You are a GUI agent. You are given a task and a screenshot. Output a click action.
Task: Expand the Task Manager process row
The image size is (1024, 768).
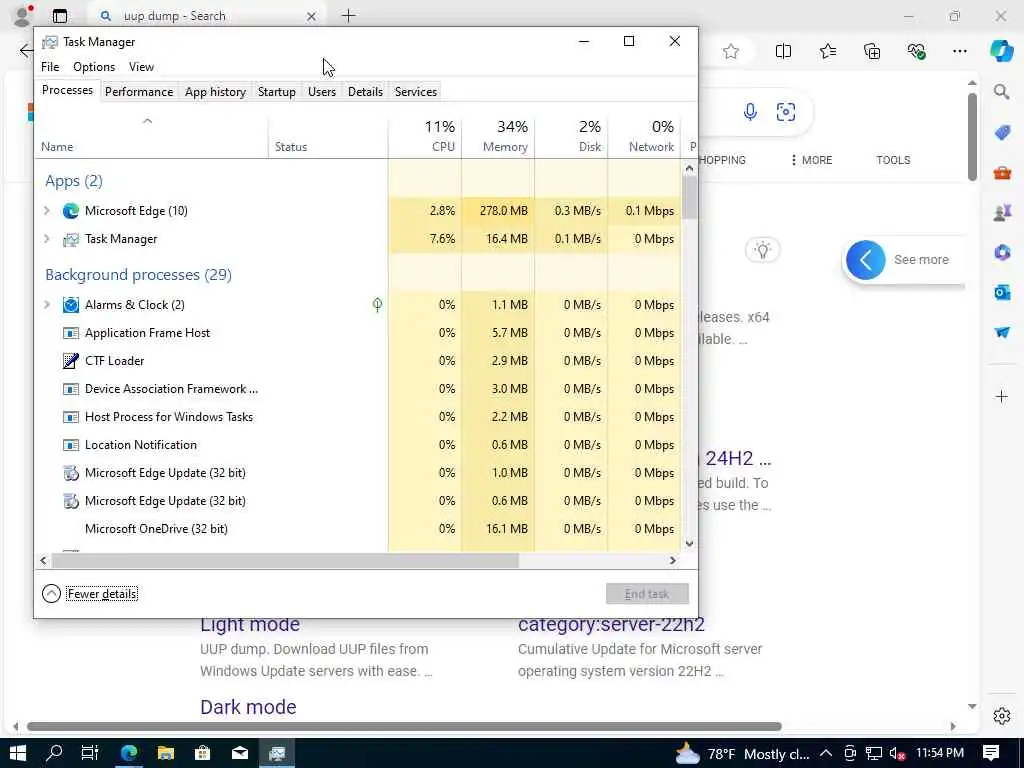(46, 239)
